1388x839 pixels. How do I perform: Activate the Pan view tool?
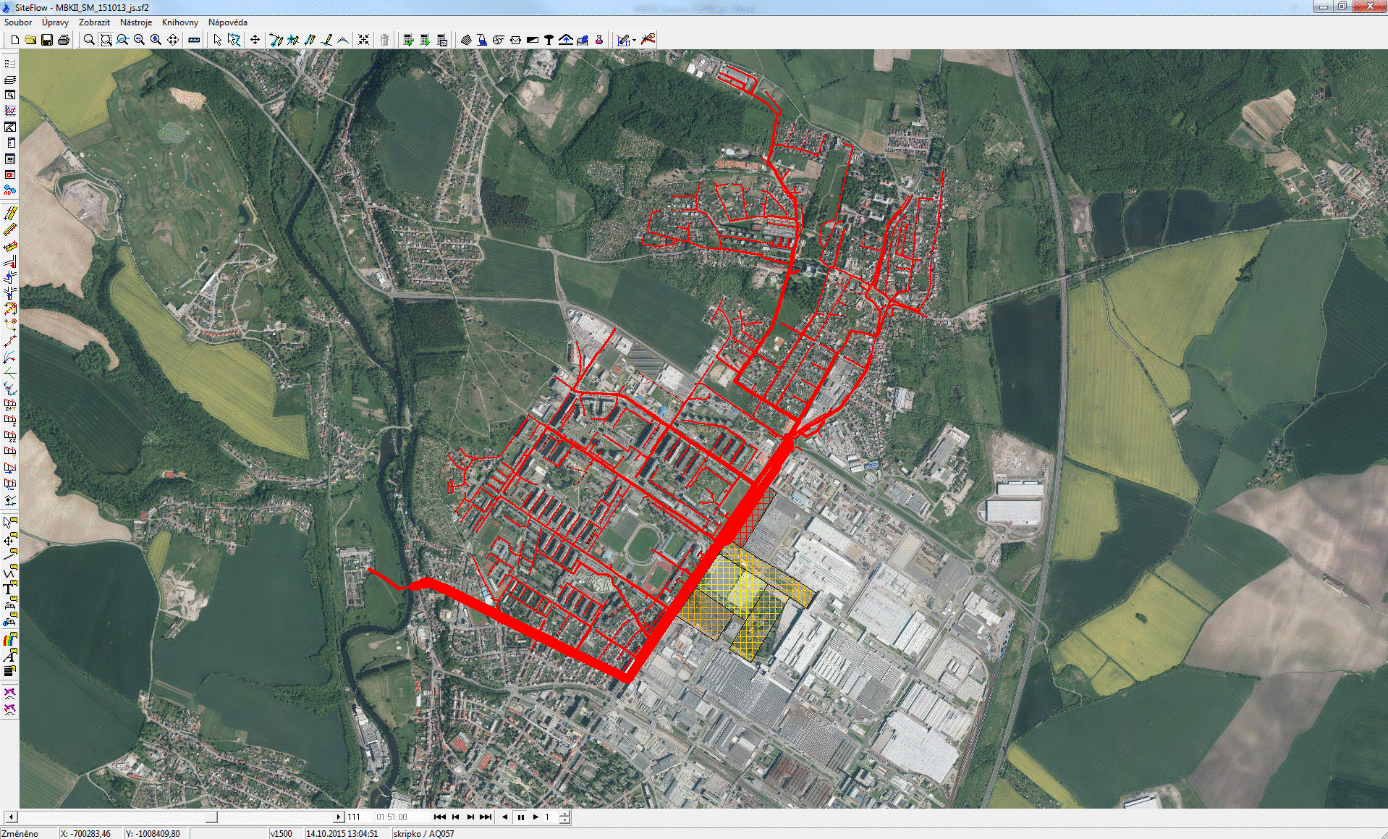tap(171, 40)
